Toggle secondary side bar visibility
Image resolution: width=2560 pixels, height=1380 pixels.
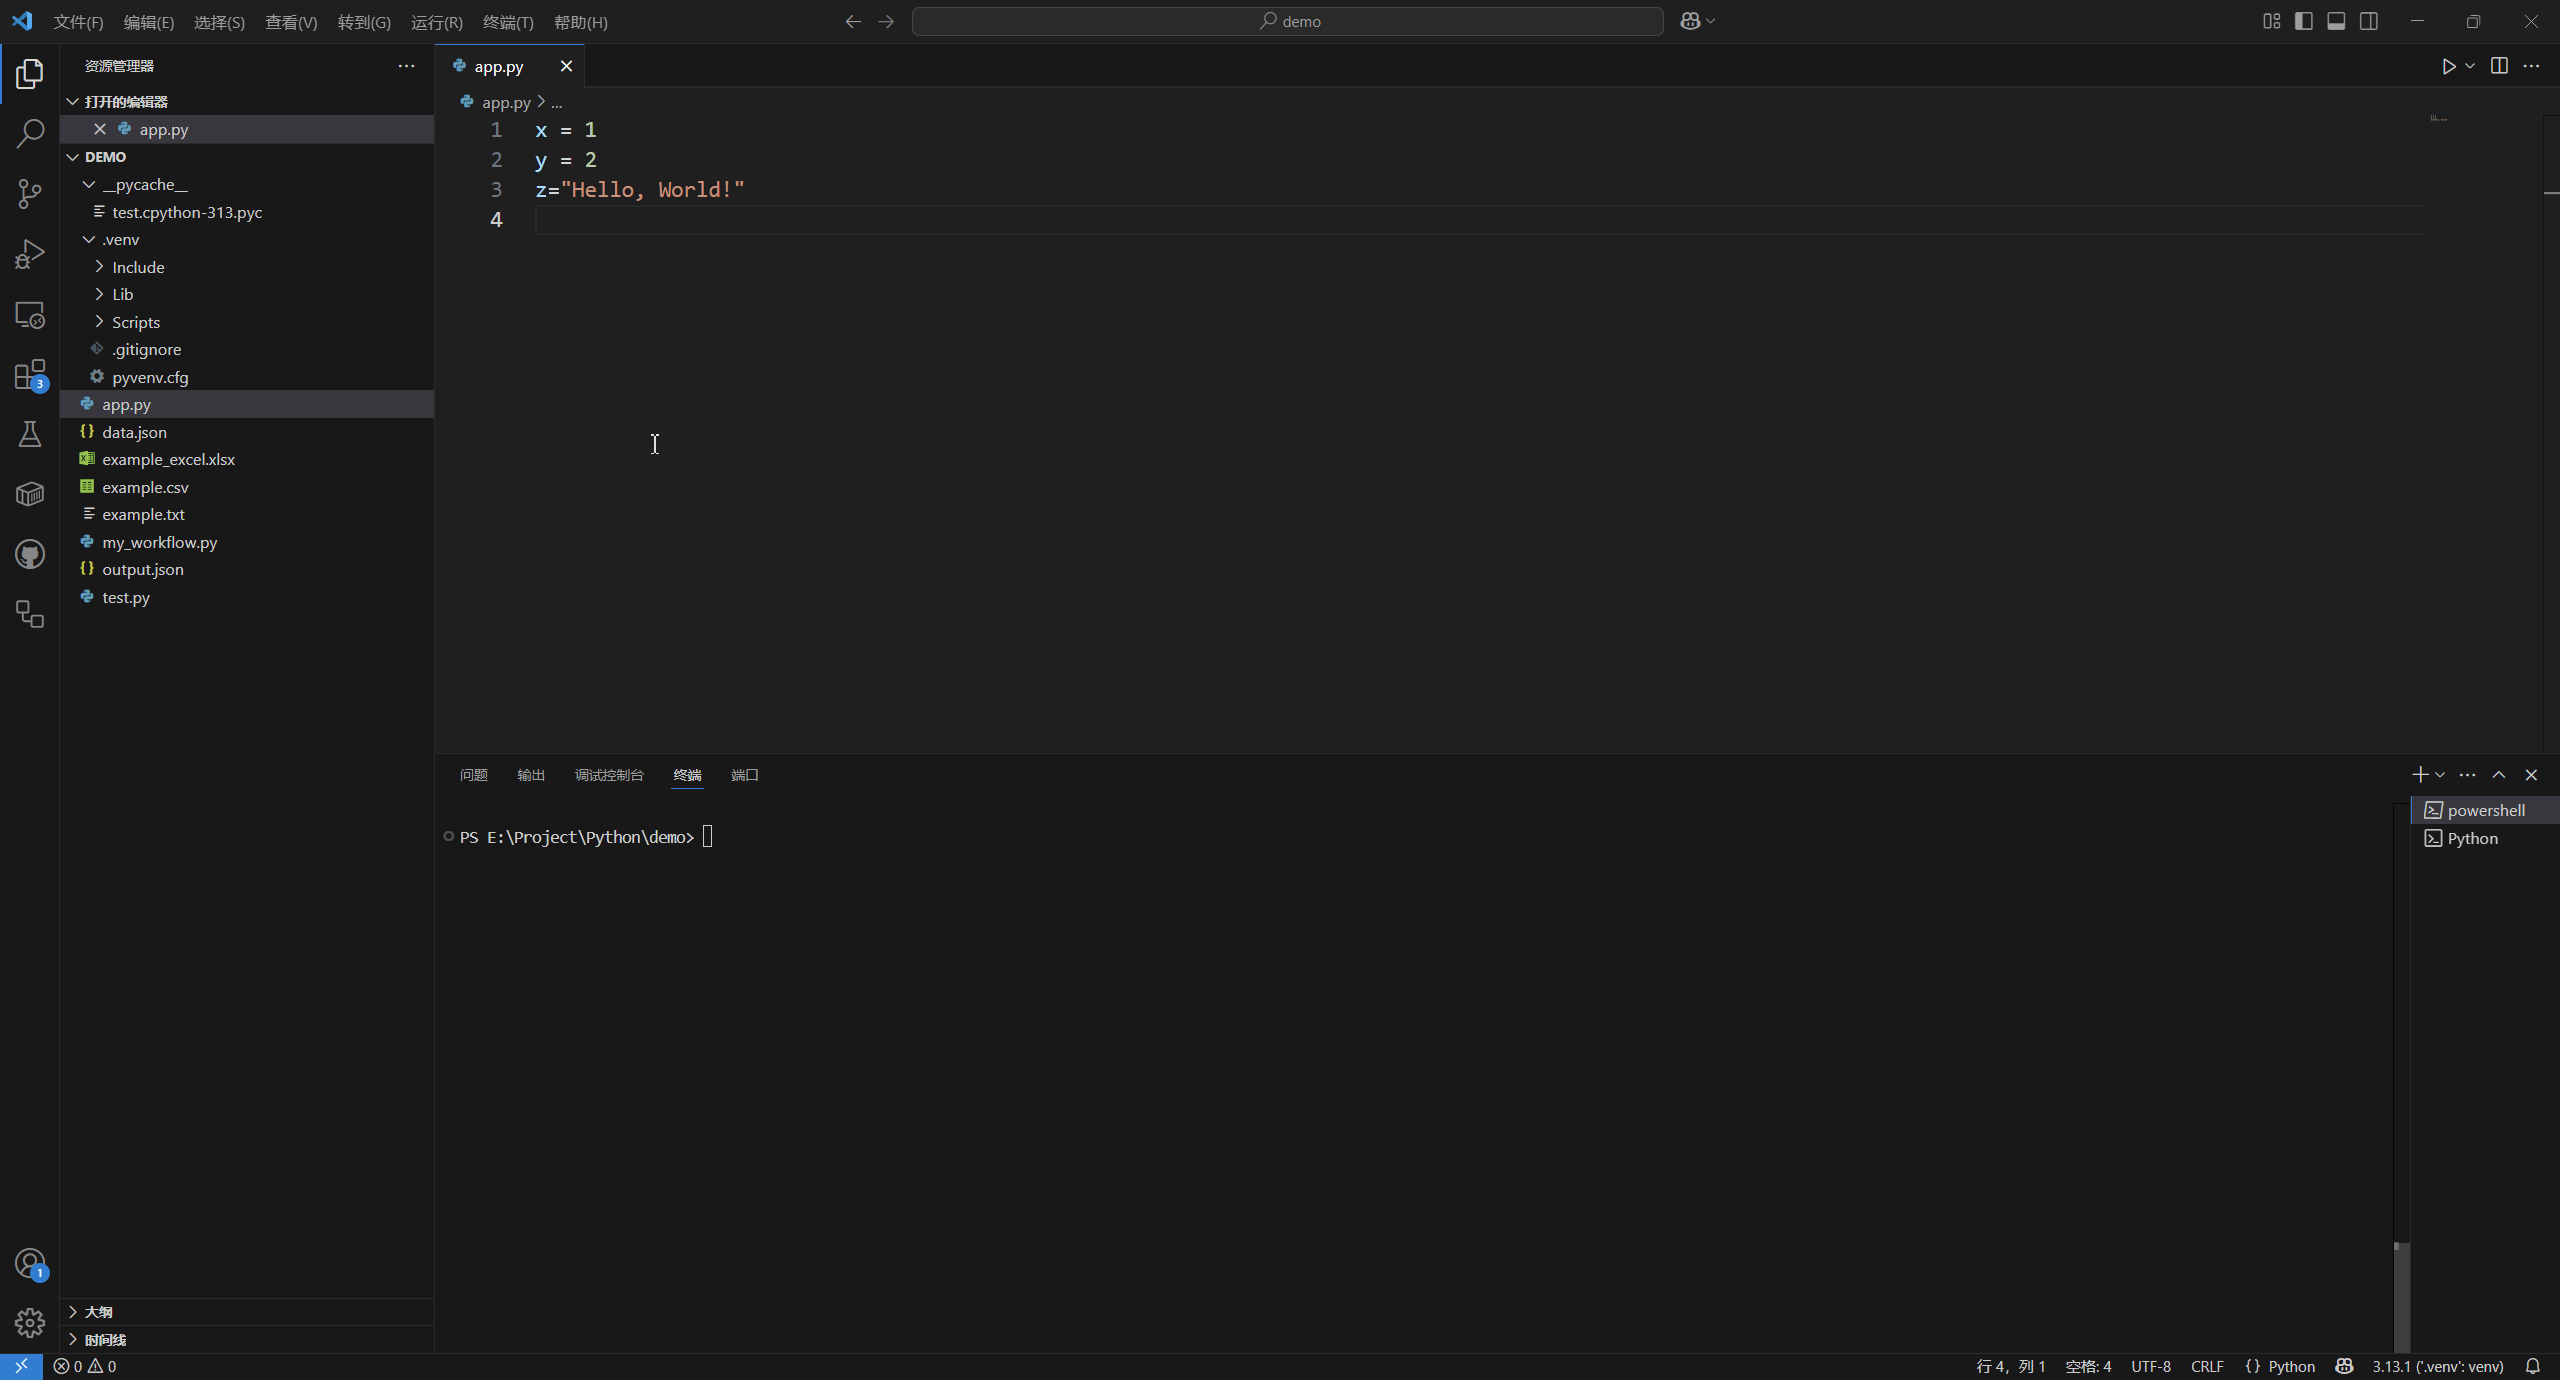(2369, 21)
